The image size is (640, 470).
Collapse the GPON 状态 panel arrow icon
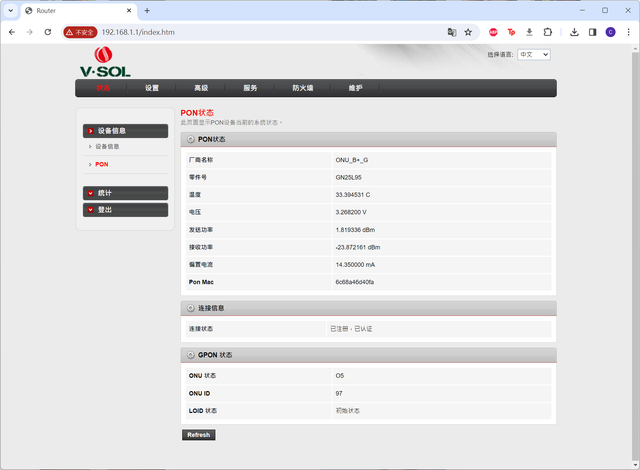click(191, 355)
